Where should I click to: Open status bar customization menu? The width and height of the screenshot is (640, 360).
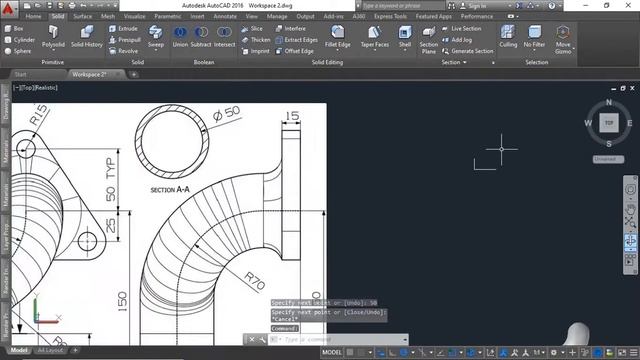point(634,353)
